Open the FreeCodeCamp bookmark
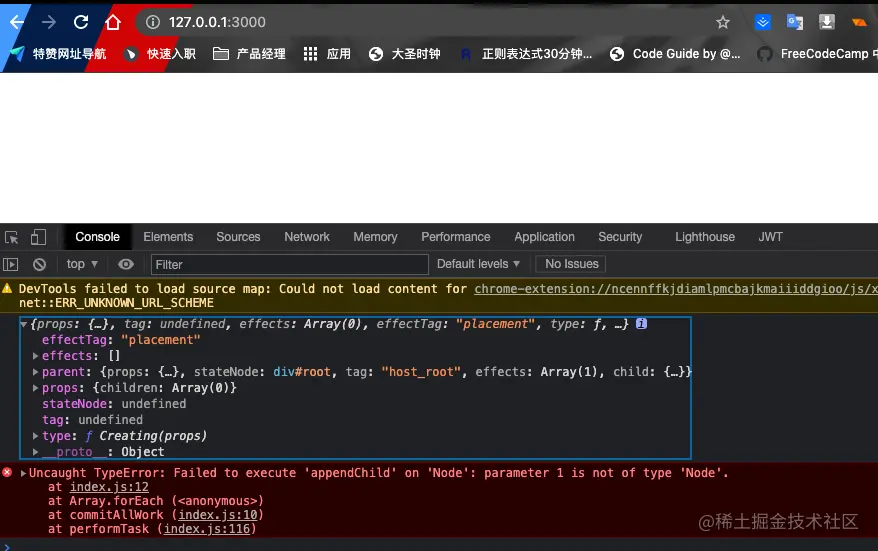The image size is (878, 551). coord(817,54)
